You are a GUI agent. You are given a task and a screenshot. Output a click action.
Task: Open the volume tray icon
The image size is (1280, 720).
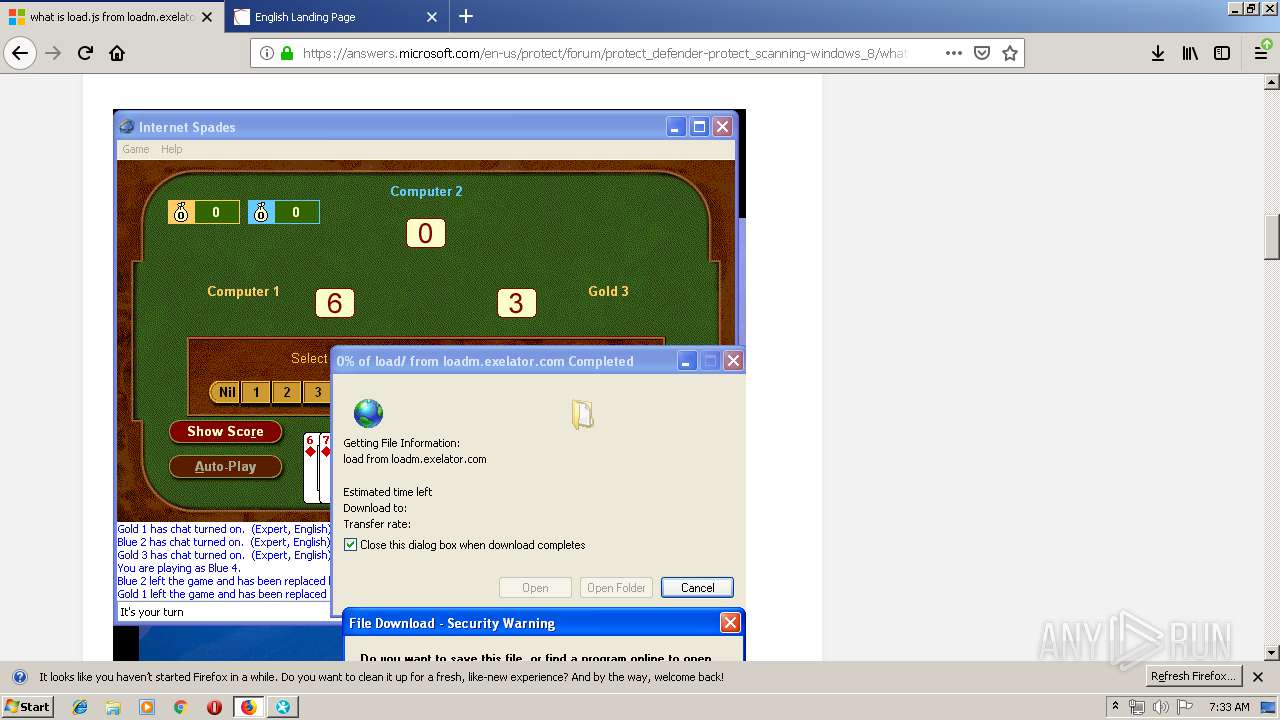click(1161, 707)
